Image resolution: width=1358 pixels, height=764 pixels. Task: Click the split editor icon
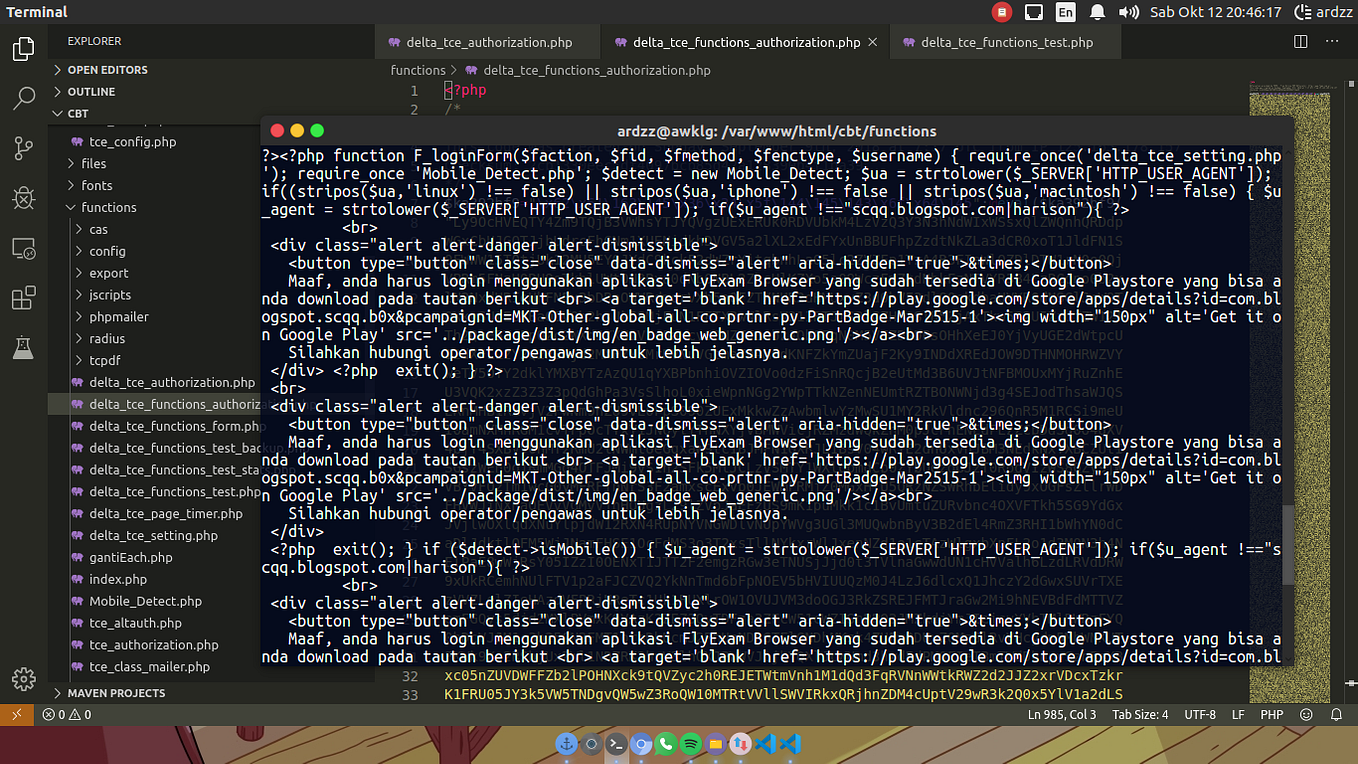pos(1300,42)
